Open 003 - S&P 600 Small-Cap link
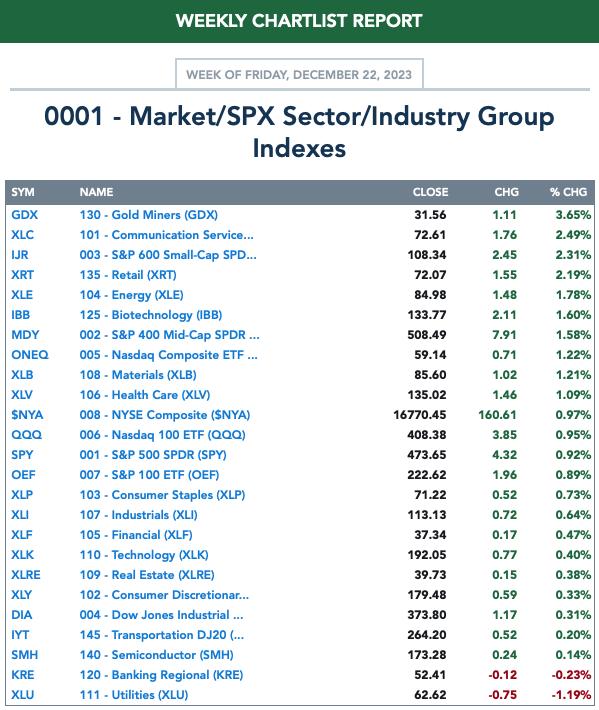This screenshot has width=599, height=710. tap(168, 255)
